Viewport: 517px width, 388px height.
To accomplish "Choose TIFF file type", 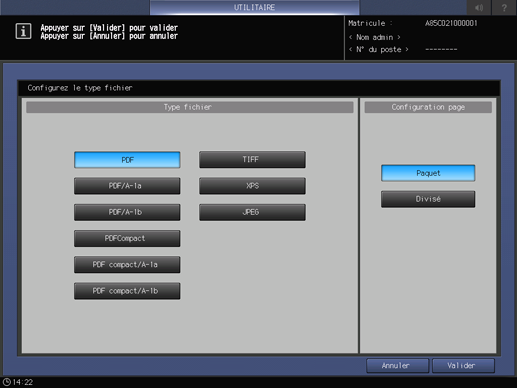I will [x=252, y=160].
